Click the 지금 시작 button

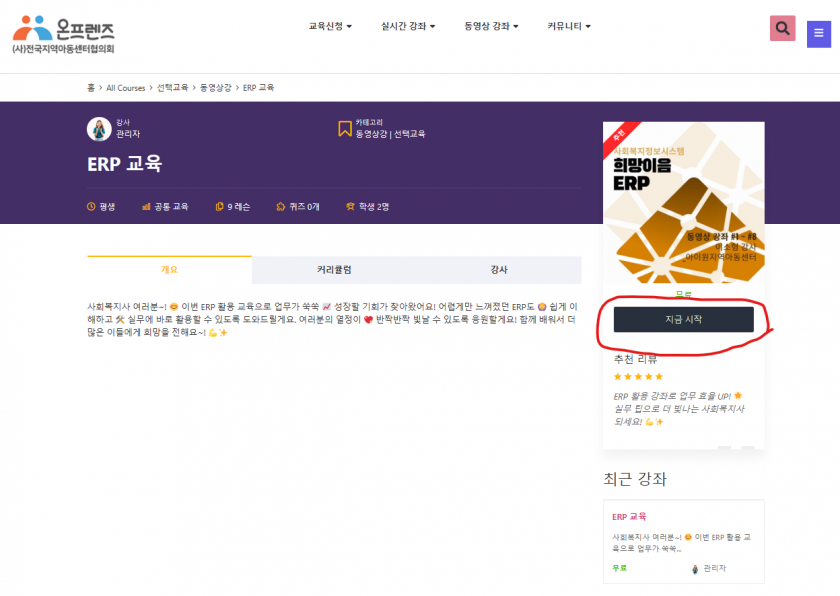click(x=684, y=320)
